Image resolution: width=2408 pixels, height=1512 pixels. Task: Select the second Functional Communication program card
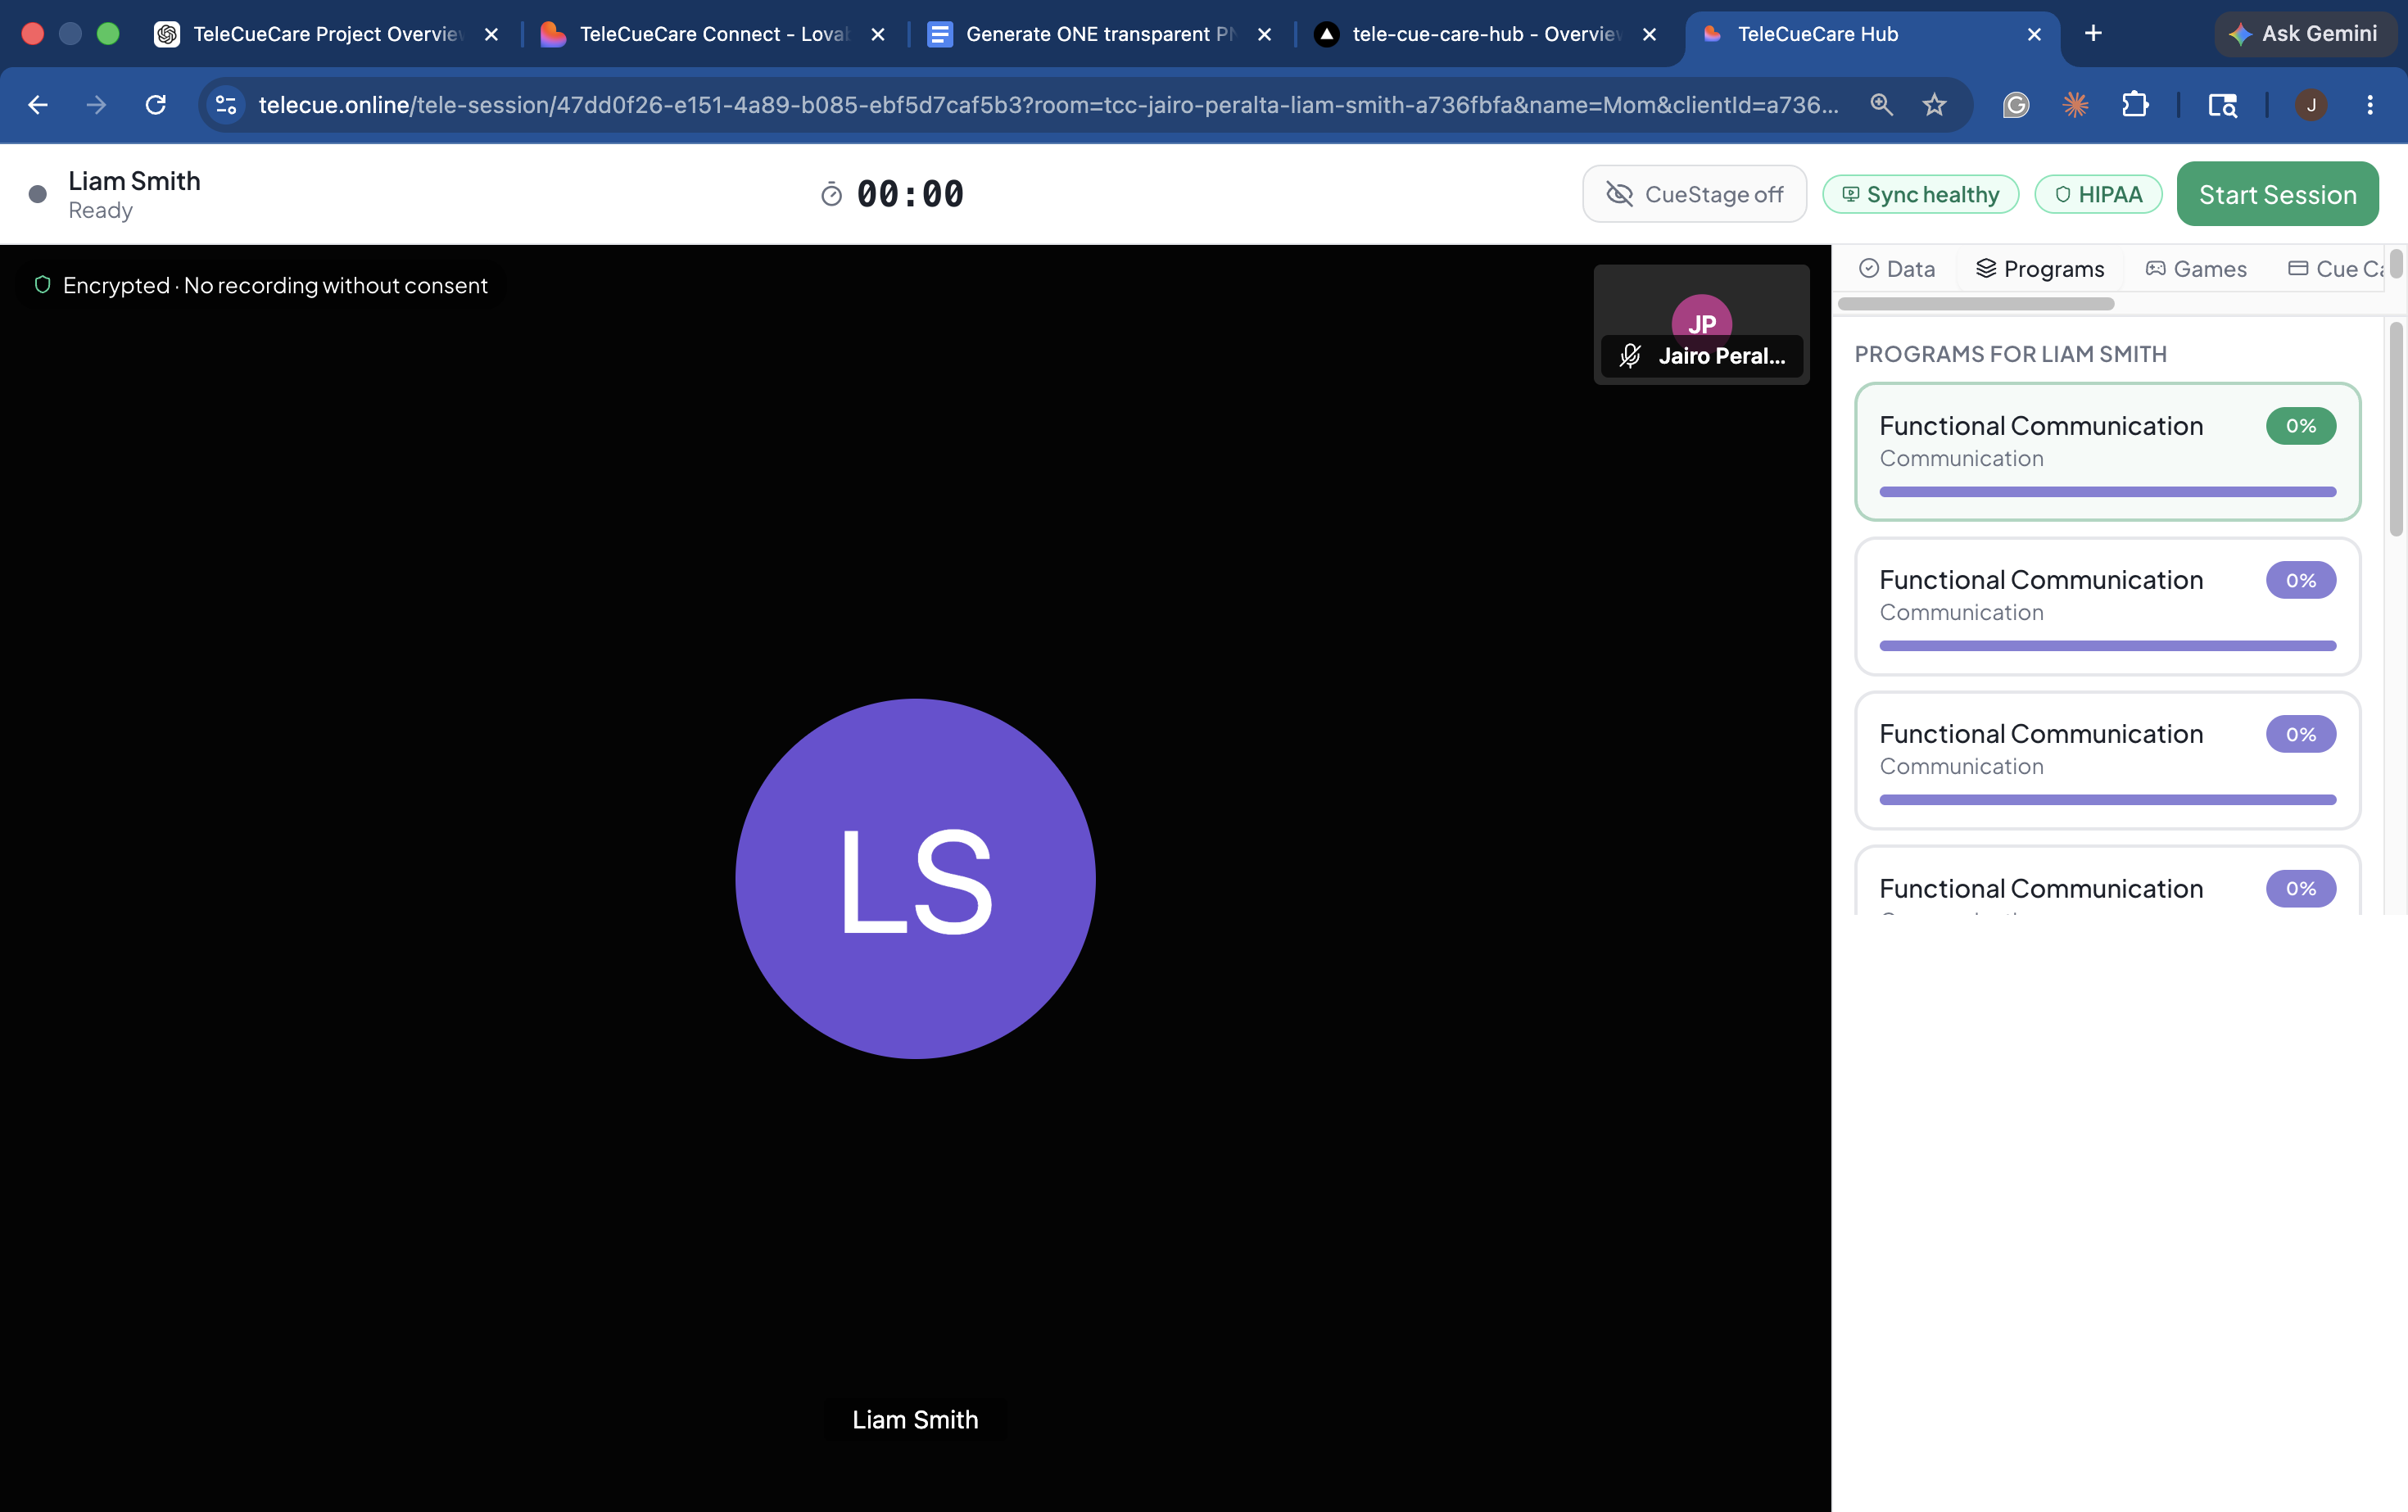(2107, 606)
